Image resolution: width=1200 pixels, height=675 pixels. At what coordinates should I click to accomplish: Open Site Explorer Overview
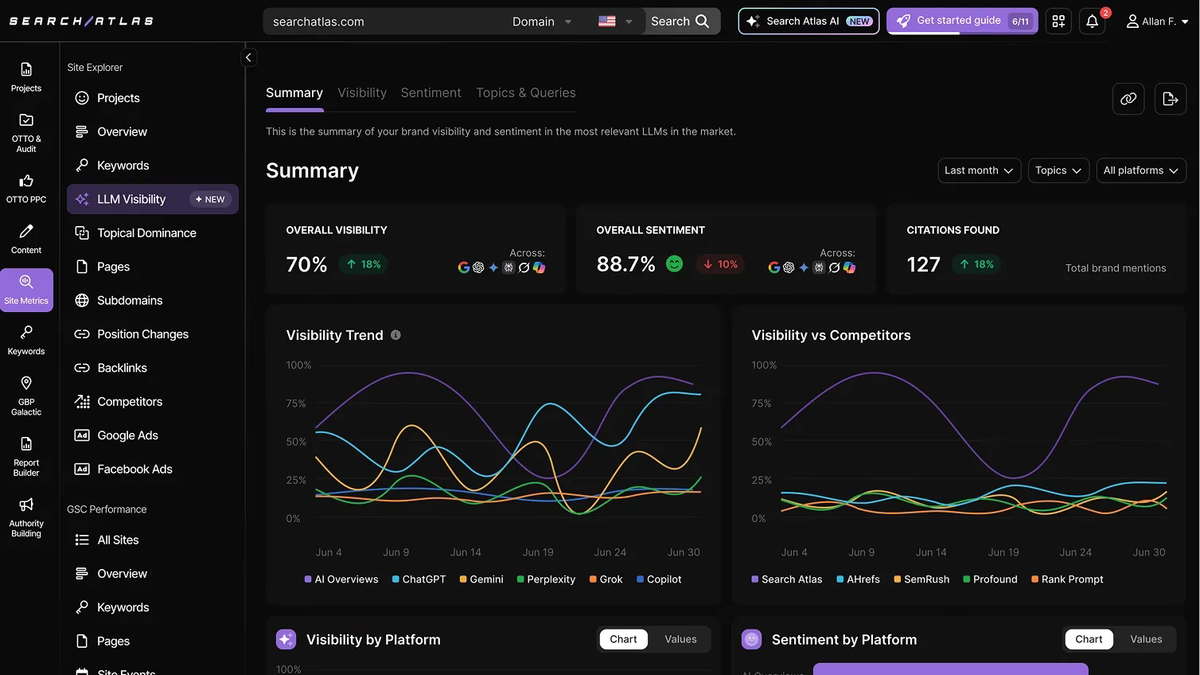coord(152,132)
